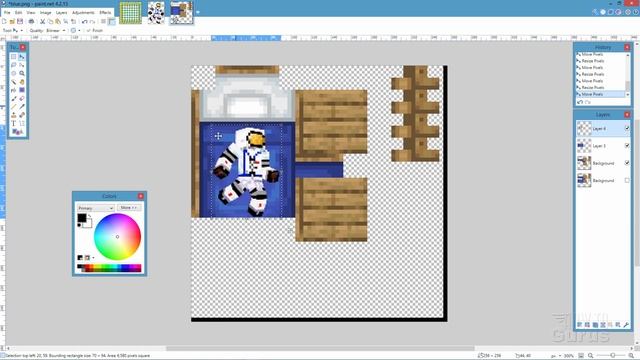Click the Save toolbar icon
640x360 pixels.
point(20,21)
